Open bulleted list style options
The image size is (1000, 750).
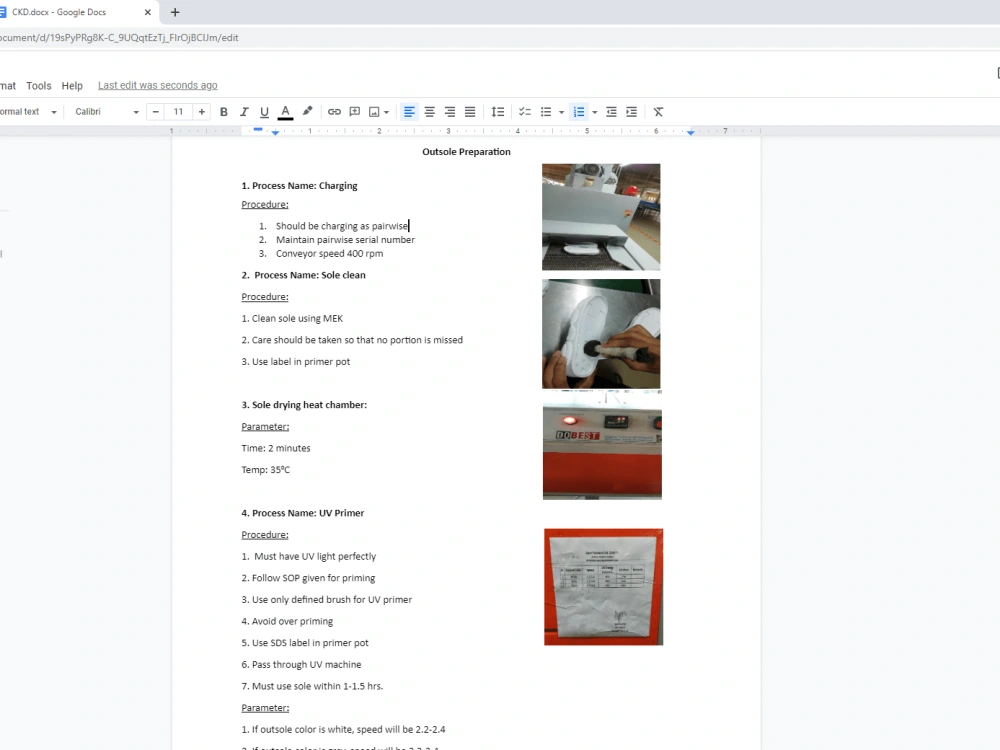coord(560,111)
